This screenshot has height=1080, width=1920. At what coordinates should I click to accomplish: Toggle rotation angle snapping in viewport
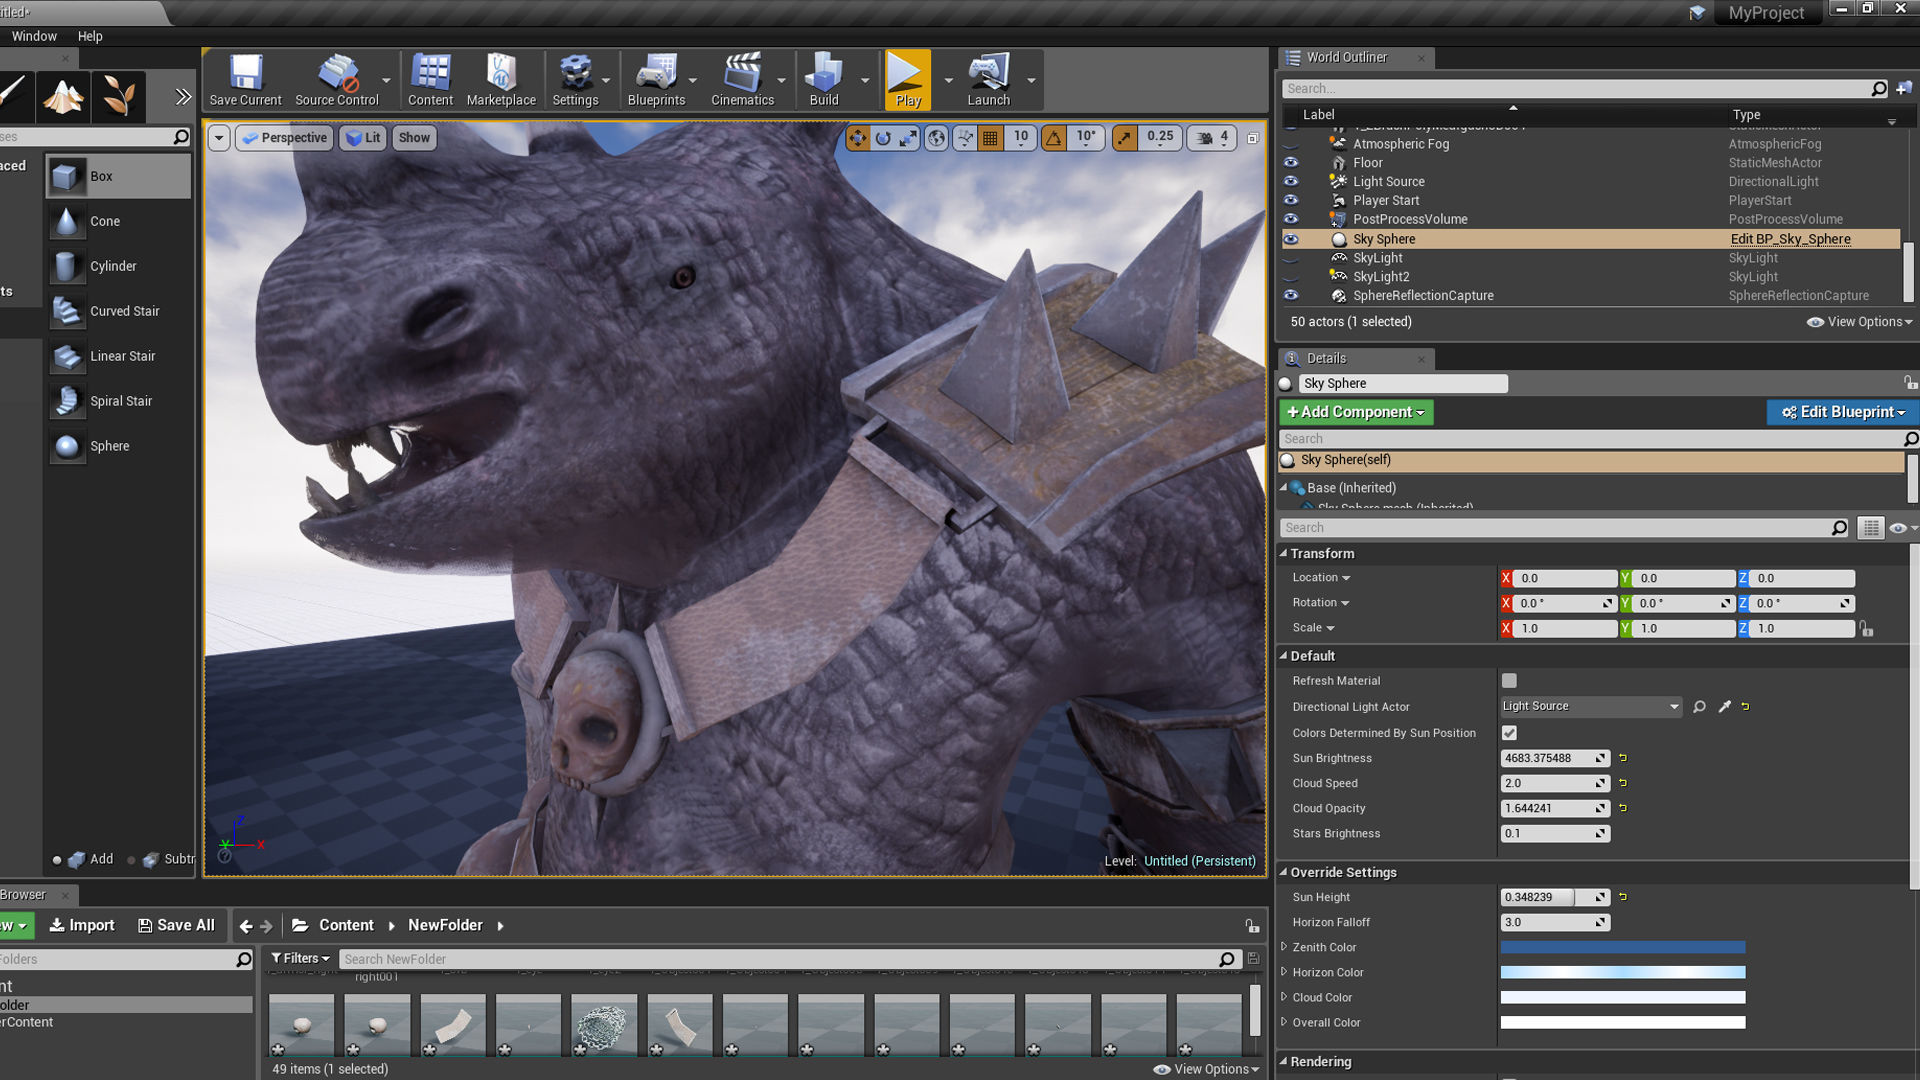point(1054,138)
